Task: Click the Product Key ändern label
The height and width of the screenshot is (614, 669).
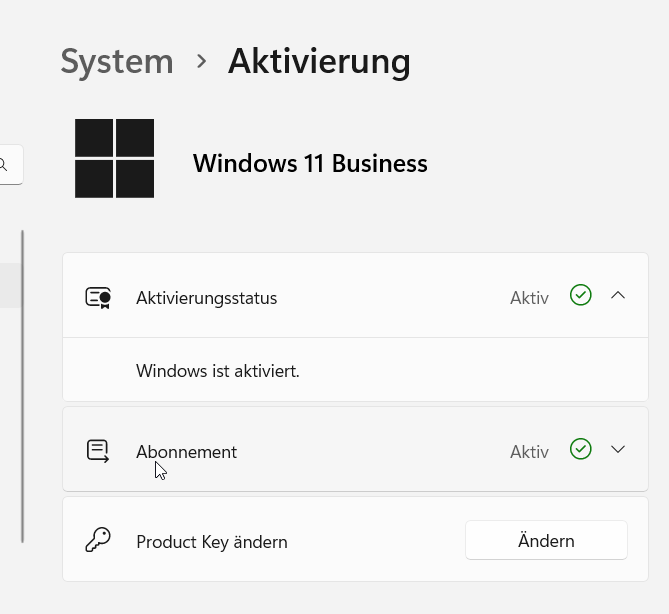Action: (212, 542)
